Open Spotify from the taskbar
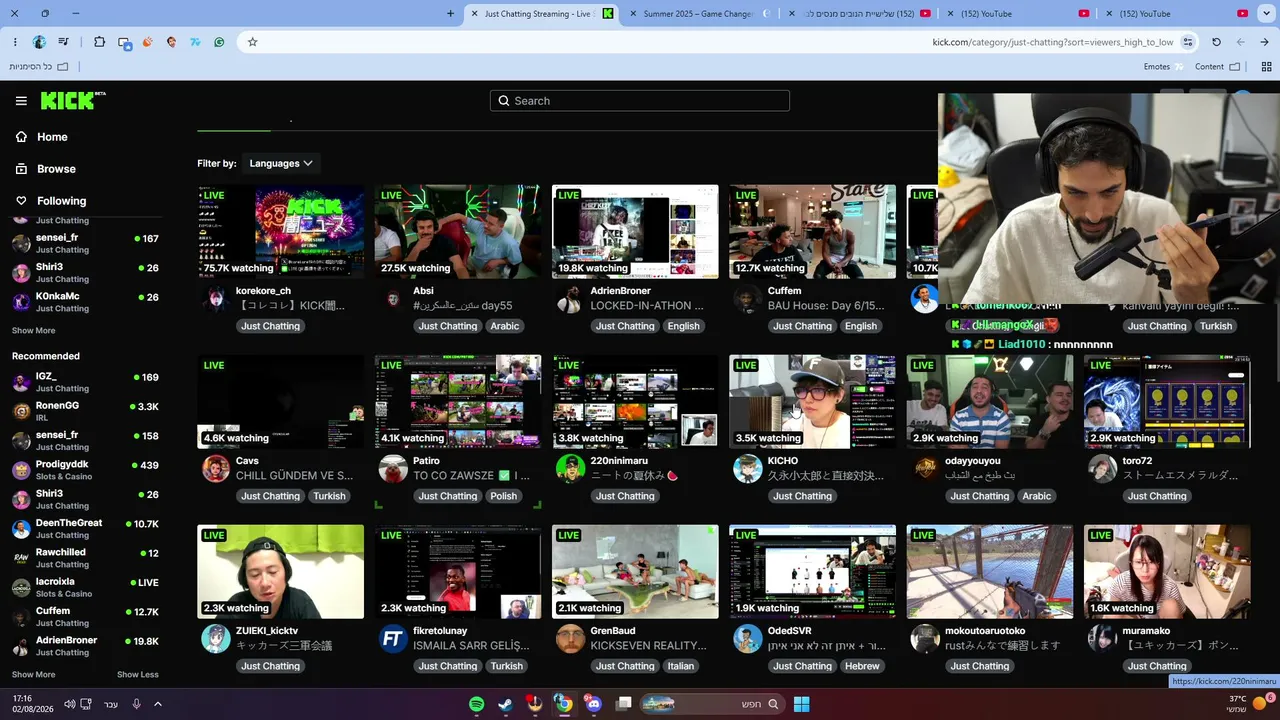 click(x=477, y=704)
